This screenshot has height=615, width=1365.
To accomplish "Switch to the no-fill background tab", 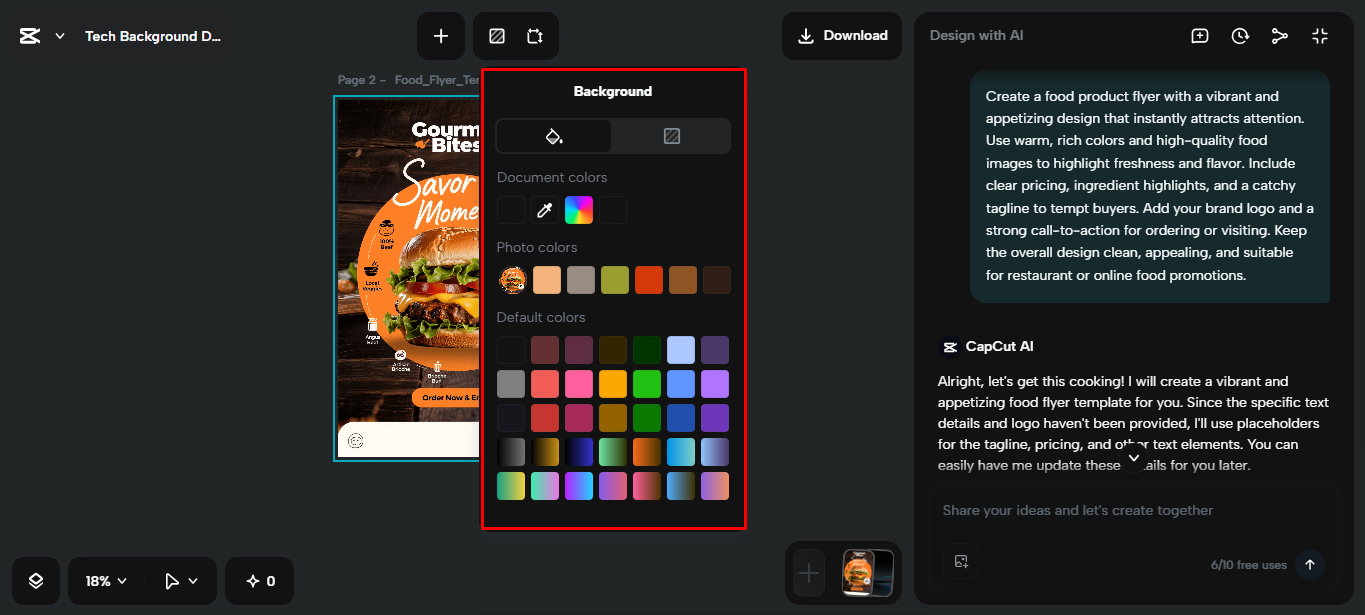I will click(x=671, y=135).
